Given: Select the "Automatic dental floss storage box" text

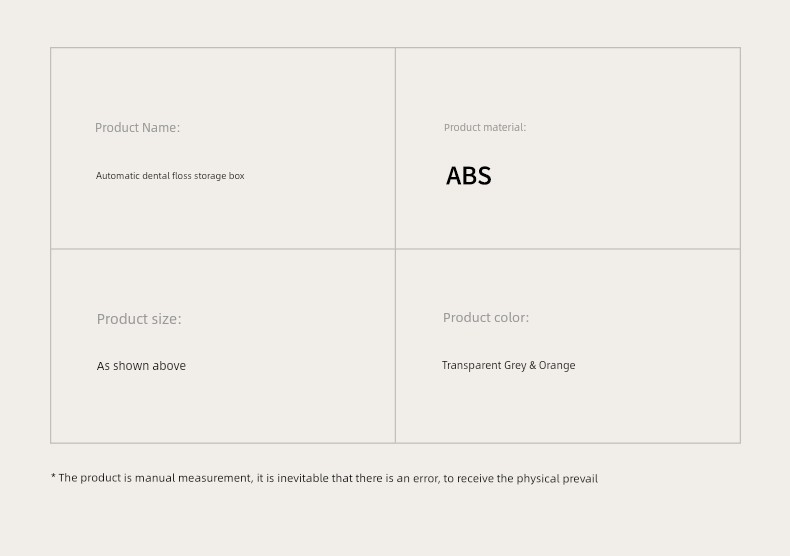Looking at the screenshot, I should tap(170, 176).
